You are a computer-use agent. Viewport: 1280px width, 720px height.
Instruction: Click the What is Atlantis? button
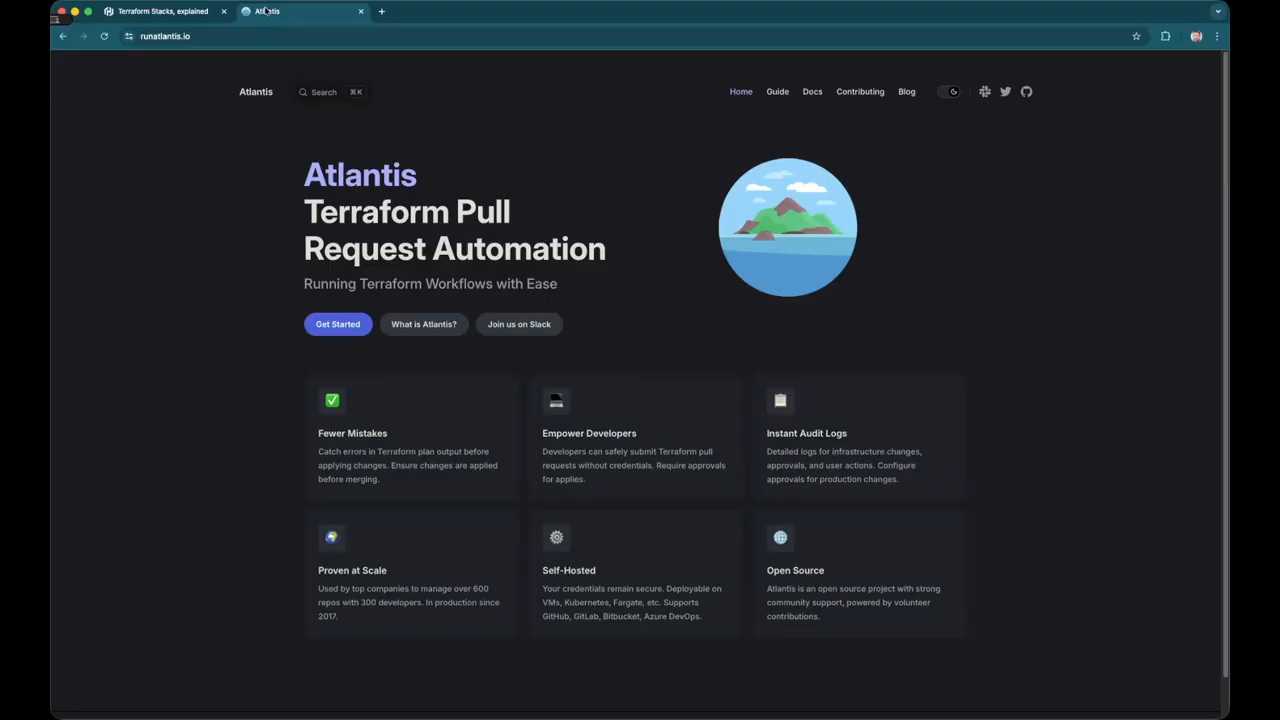pos(423,324)
